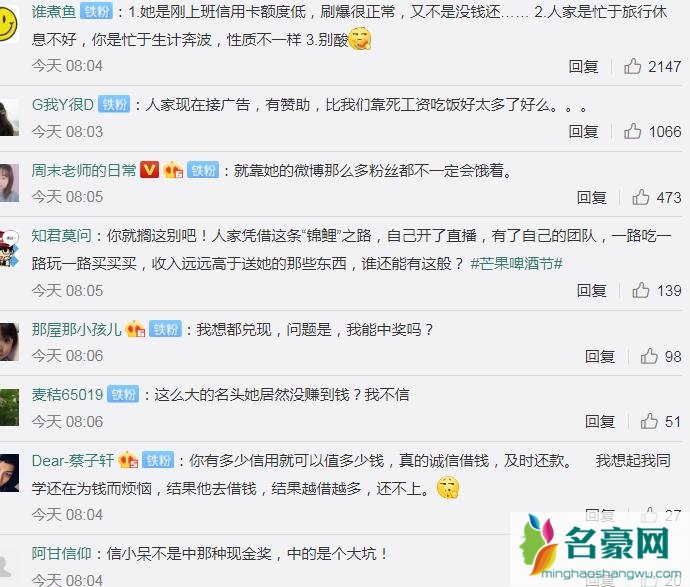Like 那屋那小孩儿's comment with 98 likes

pyautogui.click(x=649, y=356)
